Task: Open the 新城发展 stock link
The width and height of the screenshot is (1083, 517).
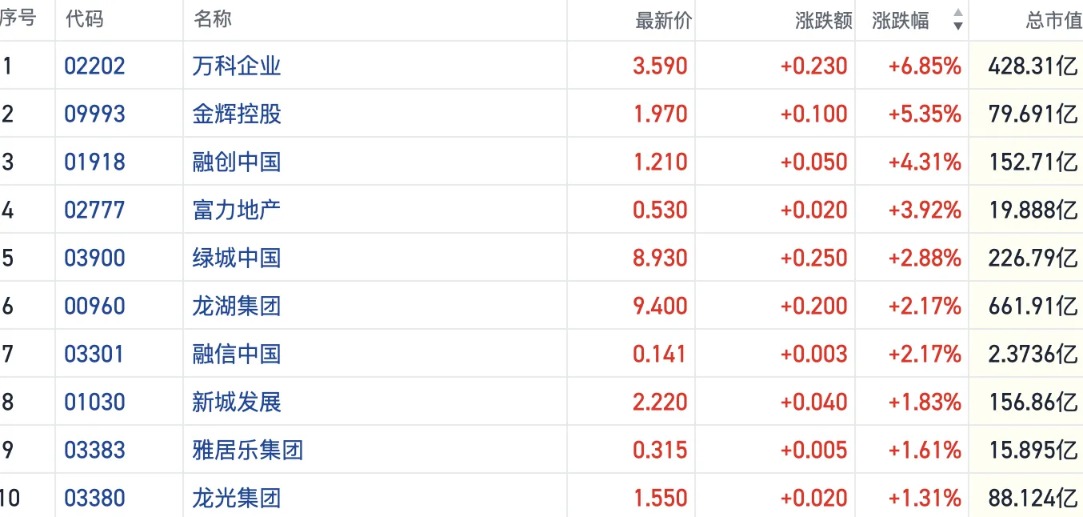Action: pyautogui.click(x=237, y=402)
